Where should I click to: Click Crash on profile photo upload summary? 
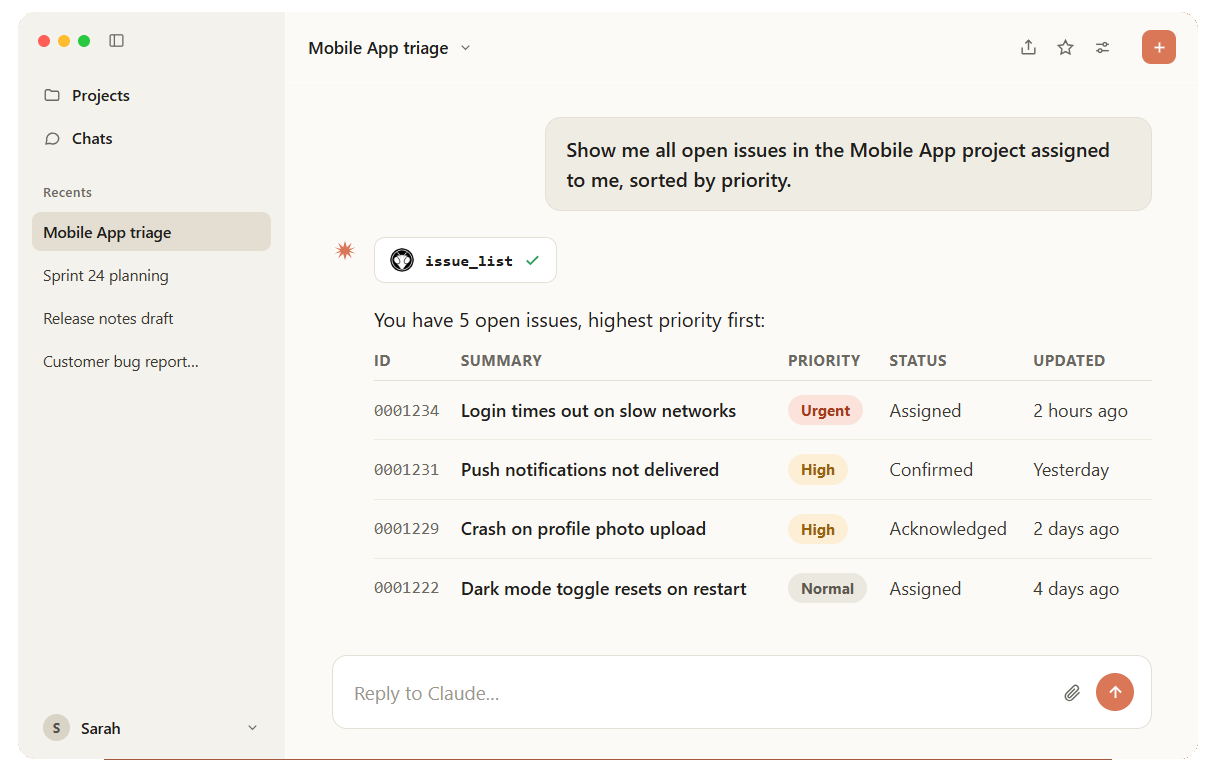[583, 528]
